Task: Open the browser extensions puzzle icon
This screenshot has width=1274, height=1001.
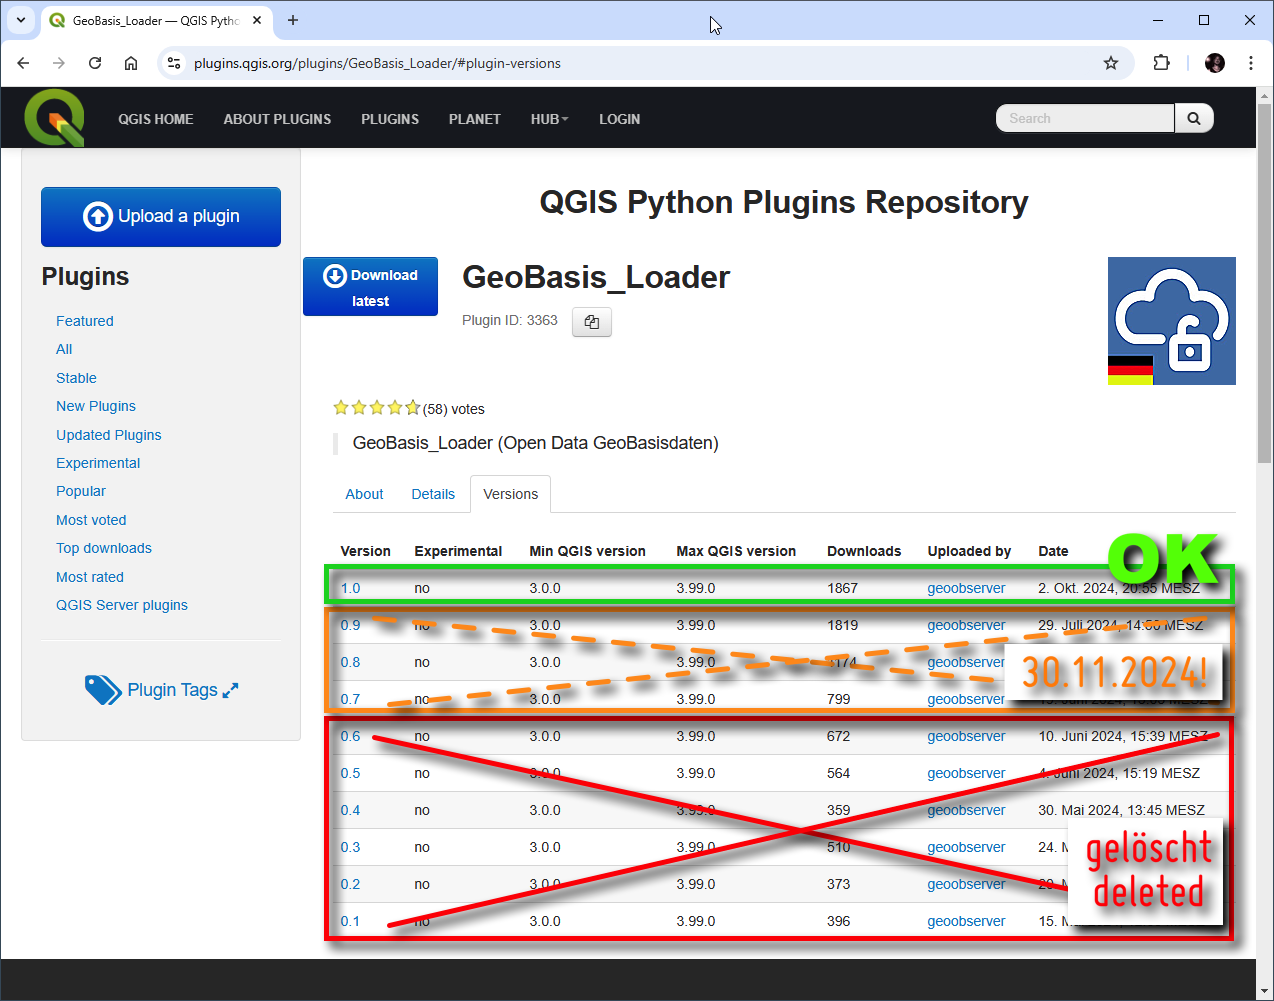Action: pos(1161,63)
